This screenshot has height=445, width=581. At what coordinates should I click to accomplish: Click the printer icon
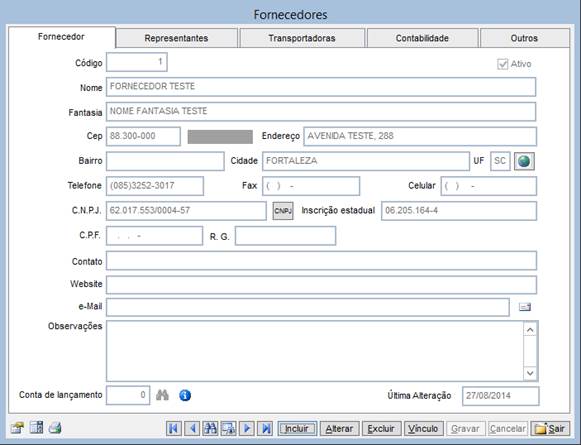coord(55,428)
